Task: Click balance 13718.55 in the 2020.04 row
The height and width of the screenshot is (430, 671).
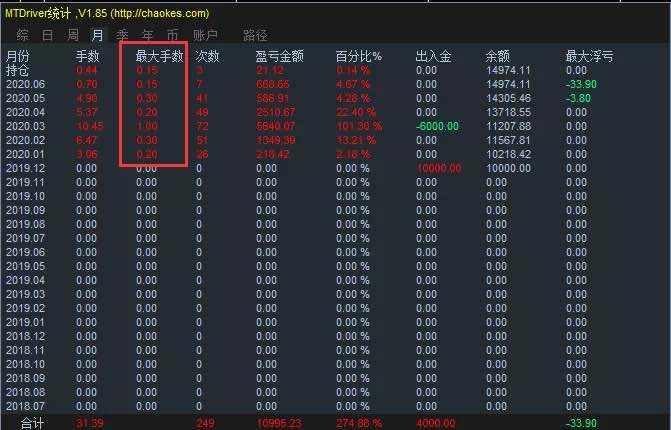Action: tap(508, 112)
